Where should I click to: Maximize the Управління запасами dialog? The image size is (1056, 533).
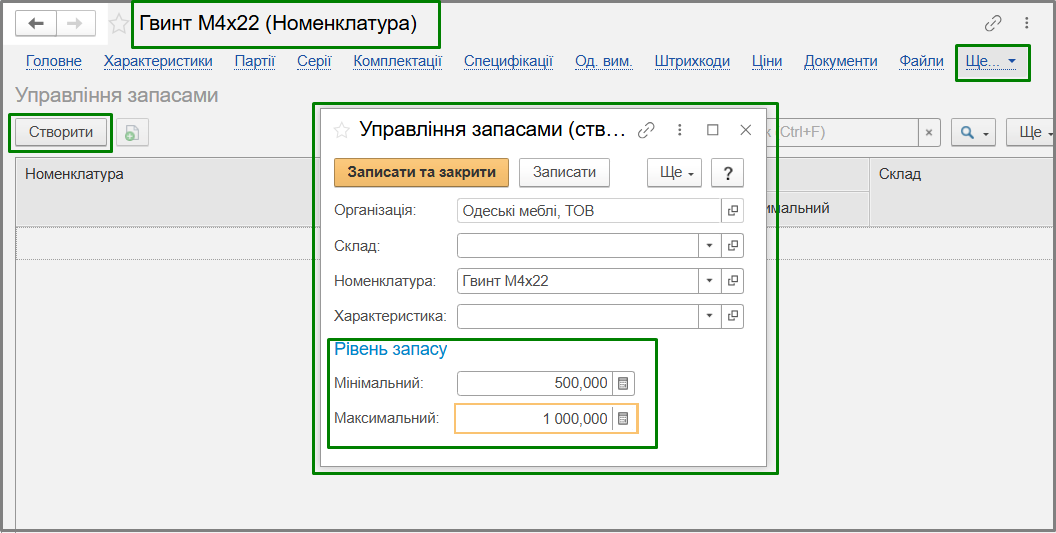713,130
